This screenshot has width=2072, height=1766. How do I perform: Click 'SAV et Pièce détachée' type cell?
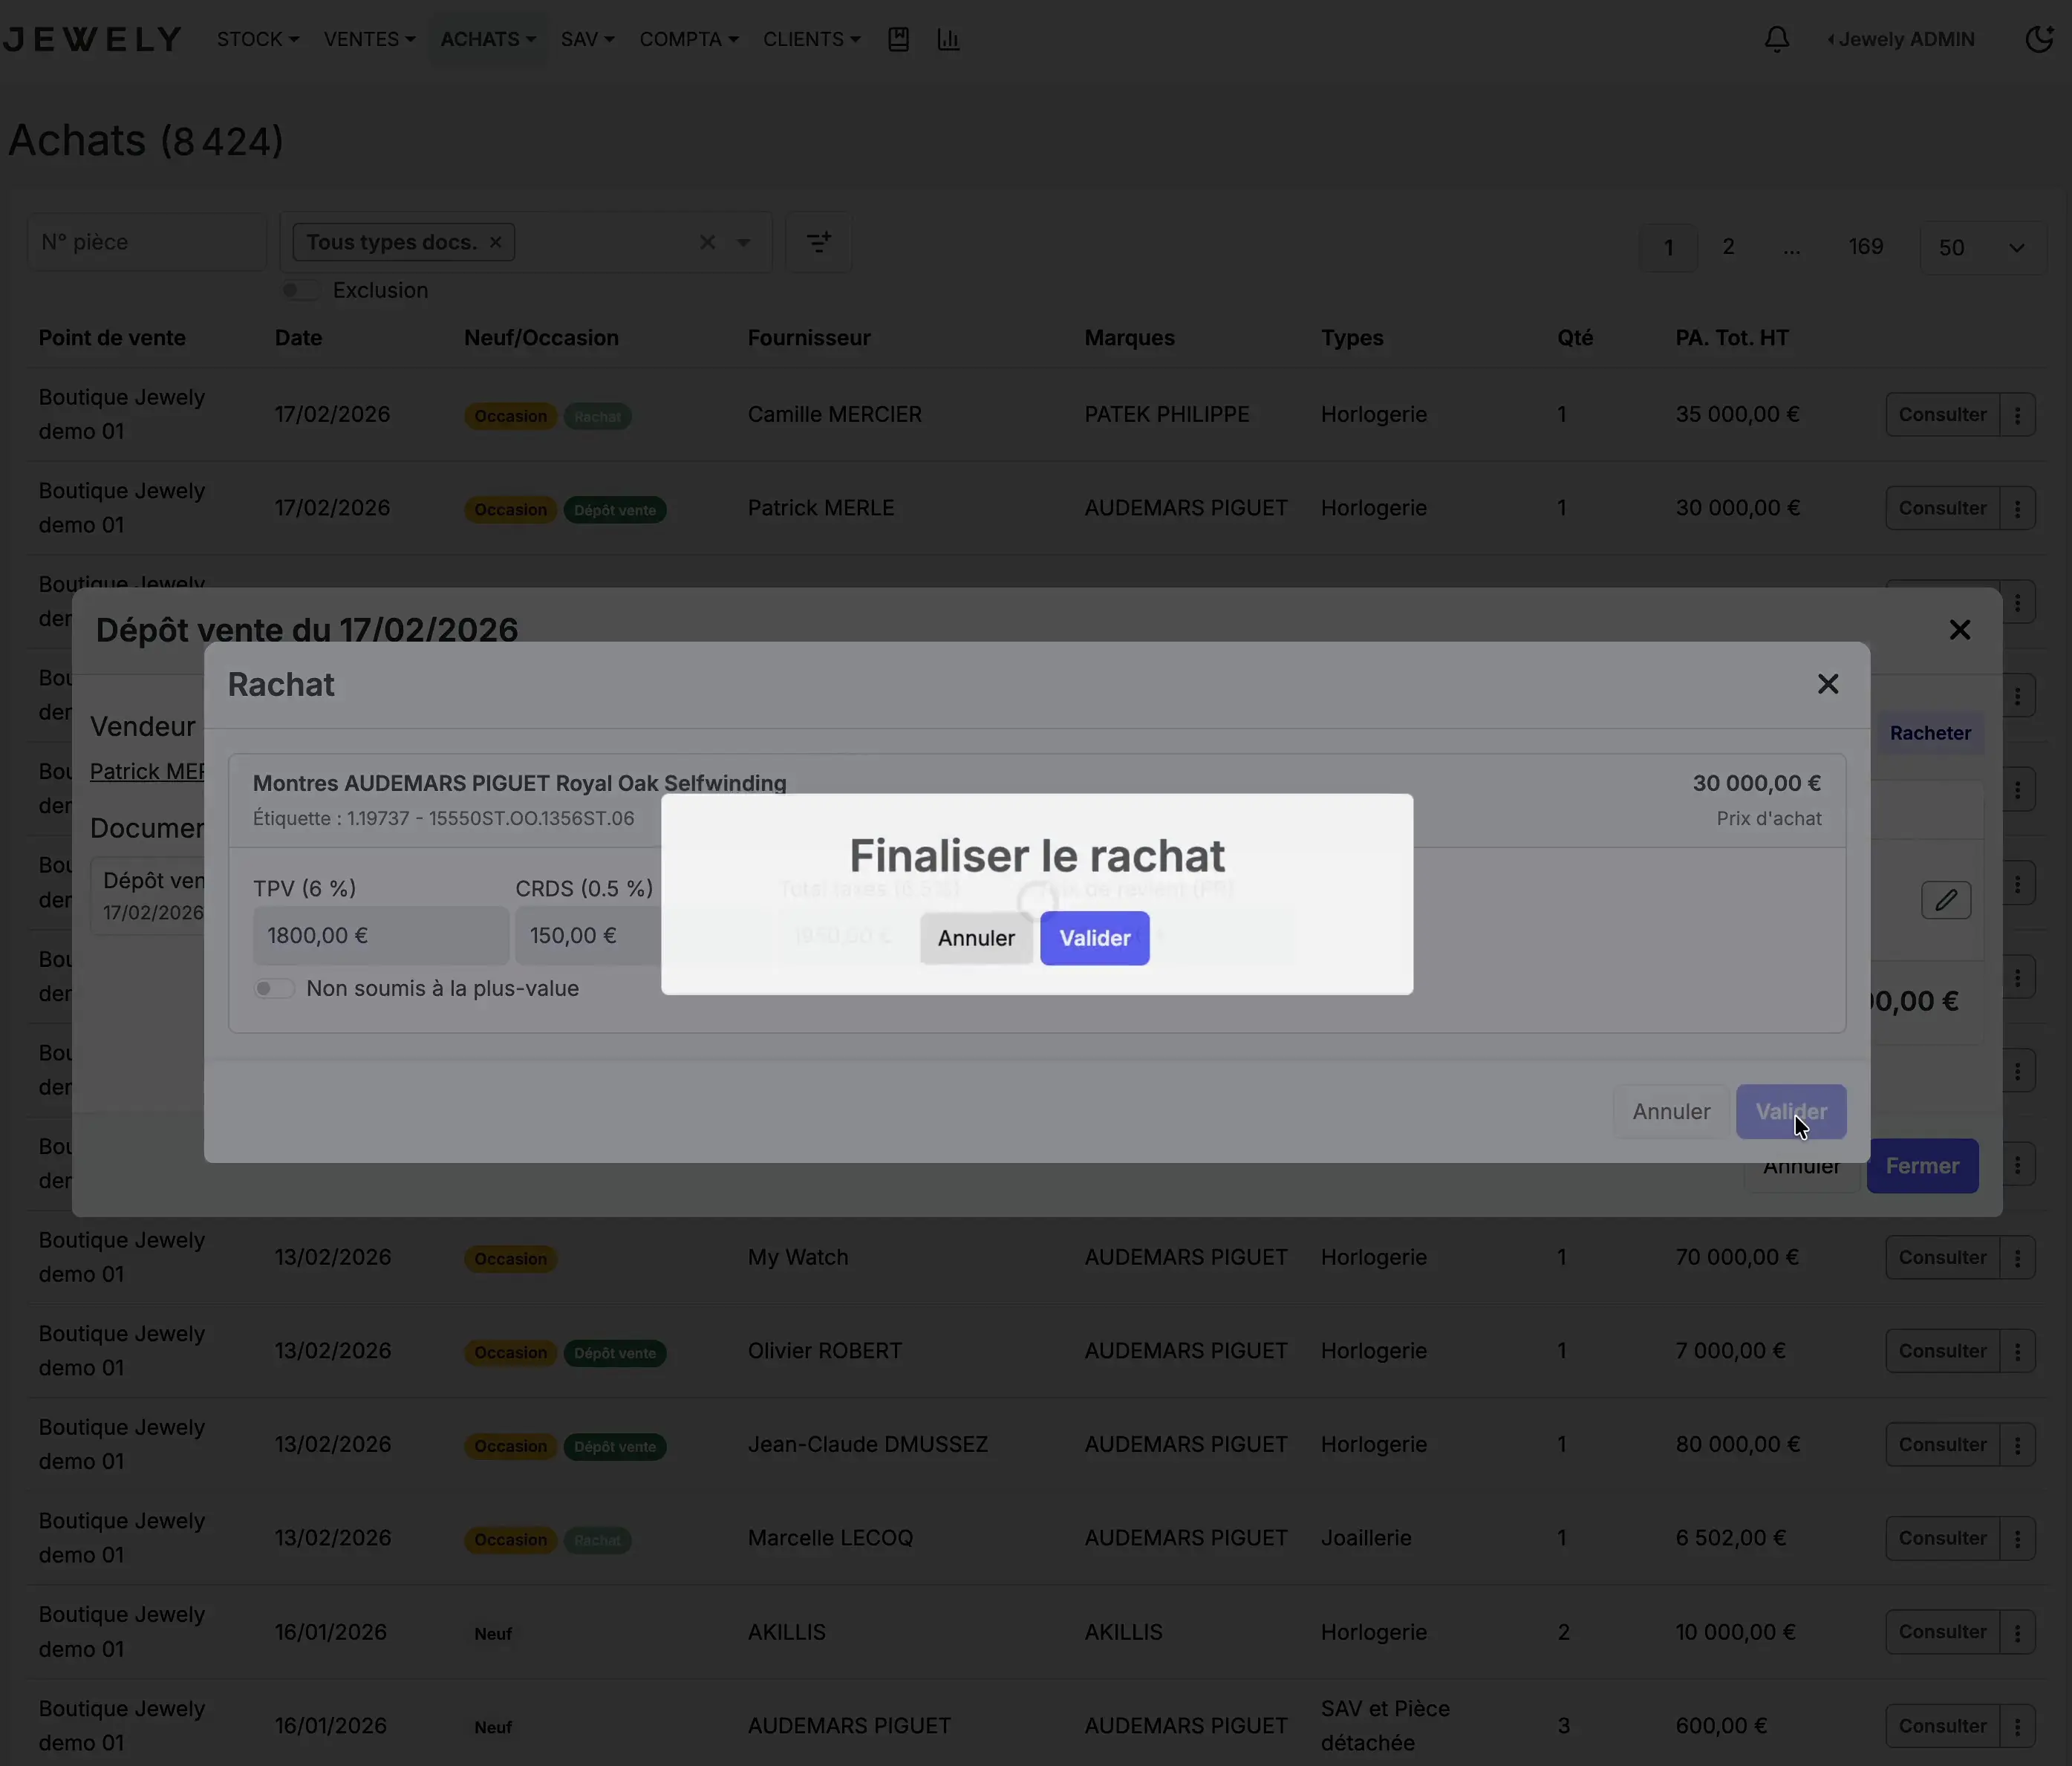1385,1726
